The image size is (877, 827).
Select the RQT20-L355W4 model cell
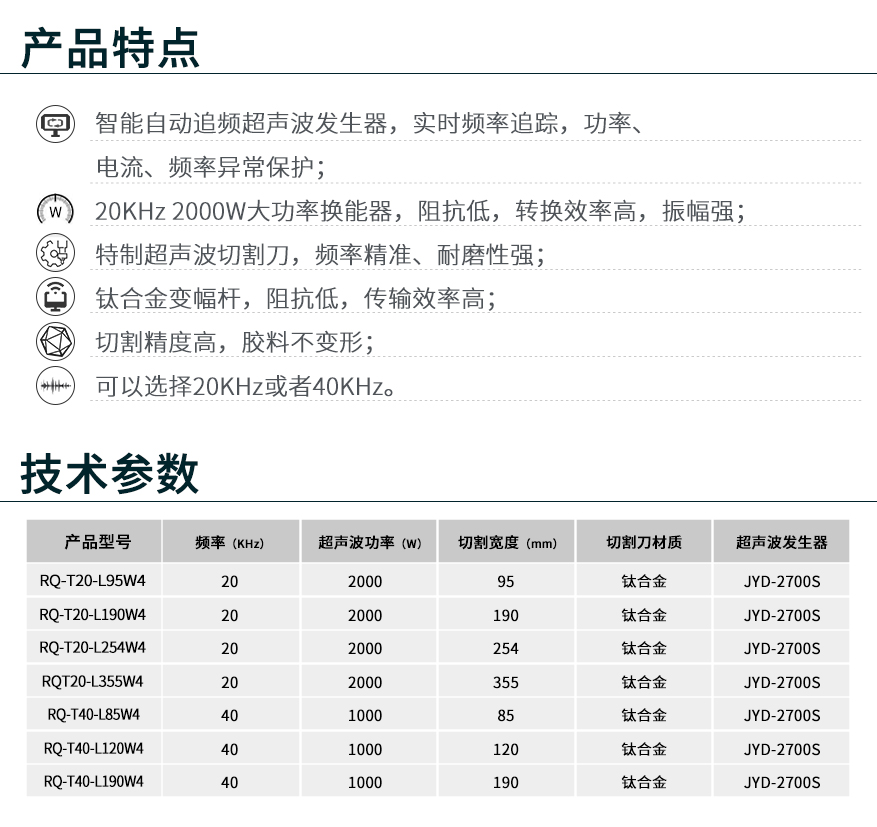(x=93, y=682)
